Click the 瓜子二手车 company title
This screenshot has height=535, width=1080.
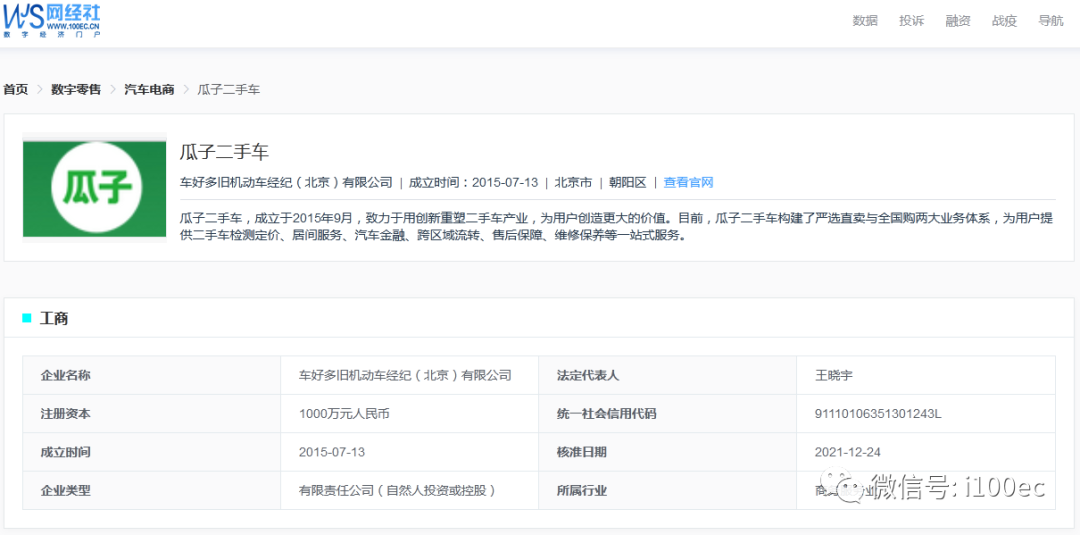224,152
